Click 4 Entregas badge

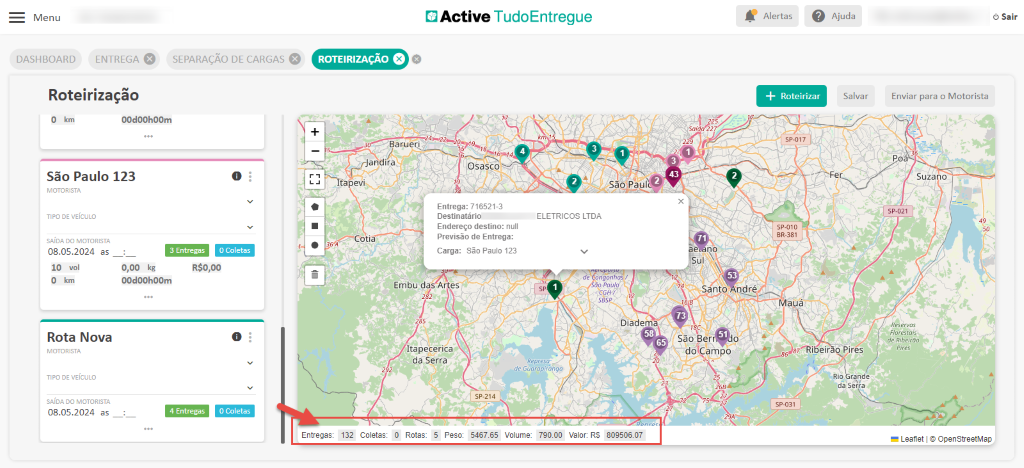pos(187,411)
